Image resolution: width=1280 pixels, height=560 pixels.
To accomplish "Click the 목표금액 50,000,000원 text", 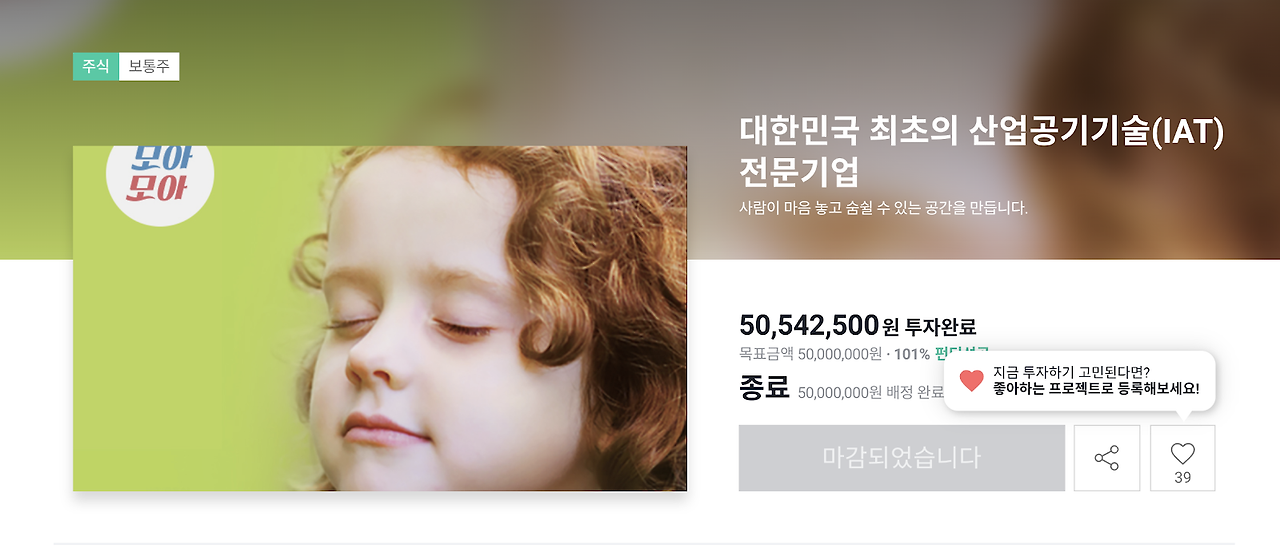I will (811, 354).
